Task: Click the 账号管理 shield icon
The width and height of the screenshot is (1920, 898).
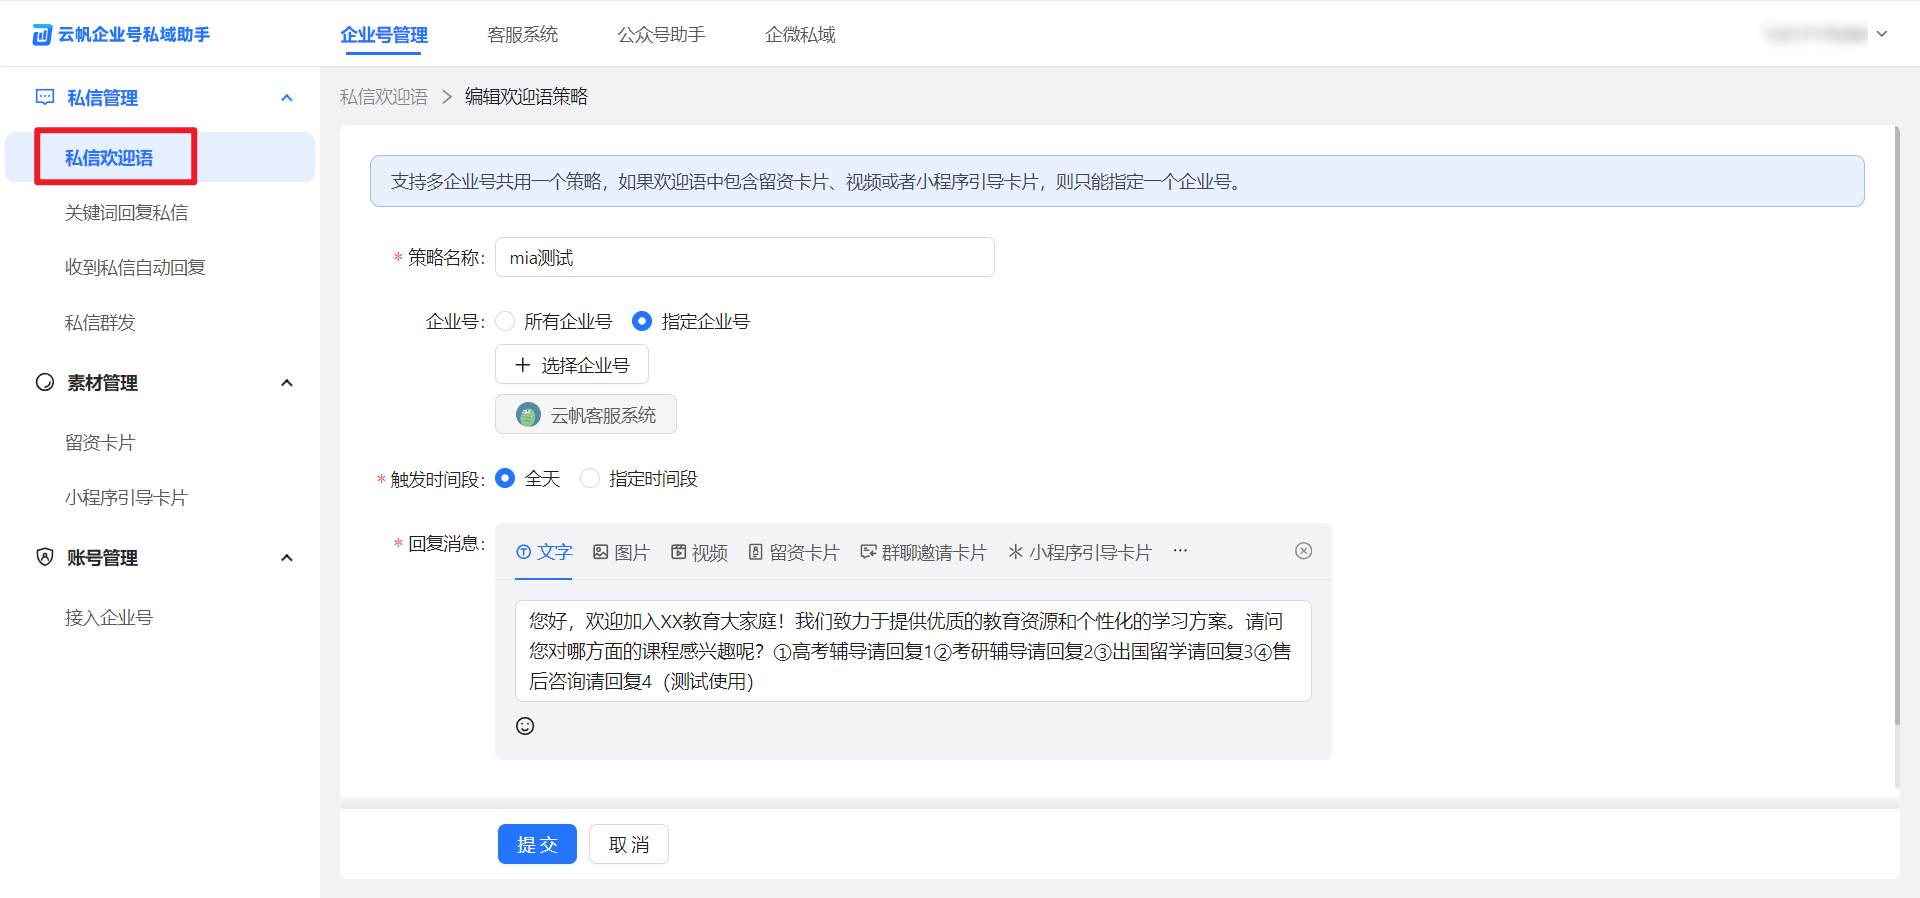Action: (45, 557)
